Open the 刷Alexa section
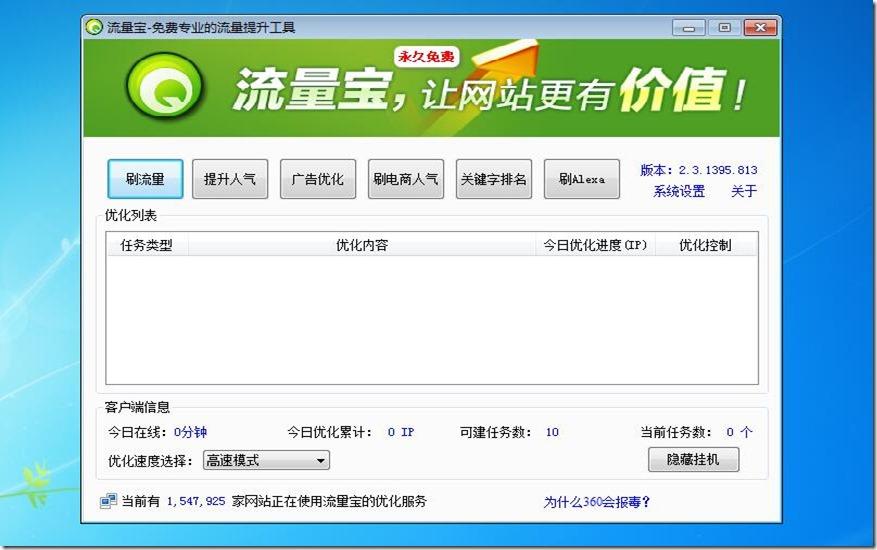 (582, 179)
